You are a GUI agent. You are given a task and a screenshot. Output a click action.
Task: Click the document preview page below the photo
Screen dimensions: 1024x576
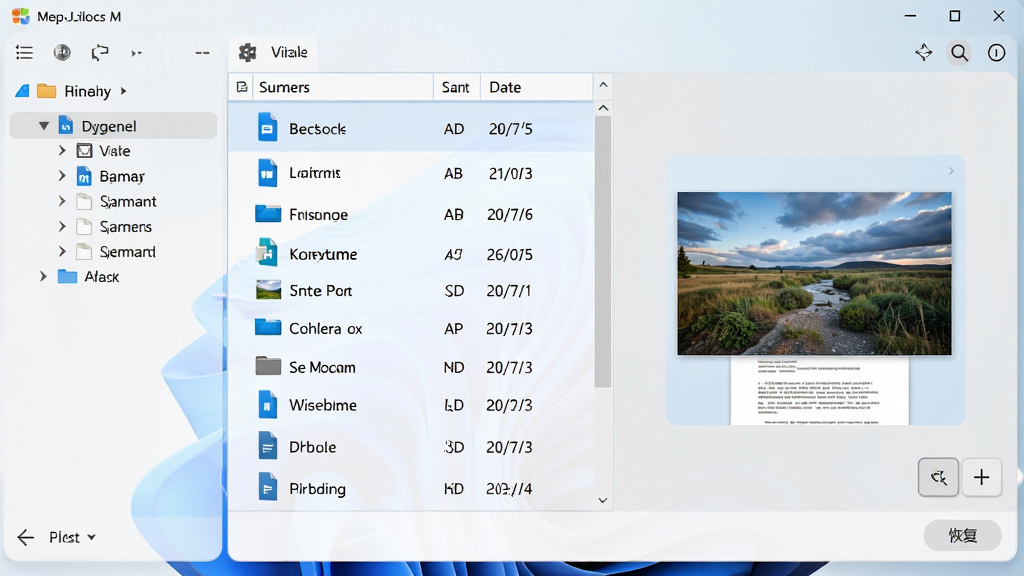pos(820,391)
